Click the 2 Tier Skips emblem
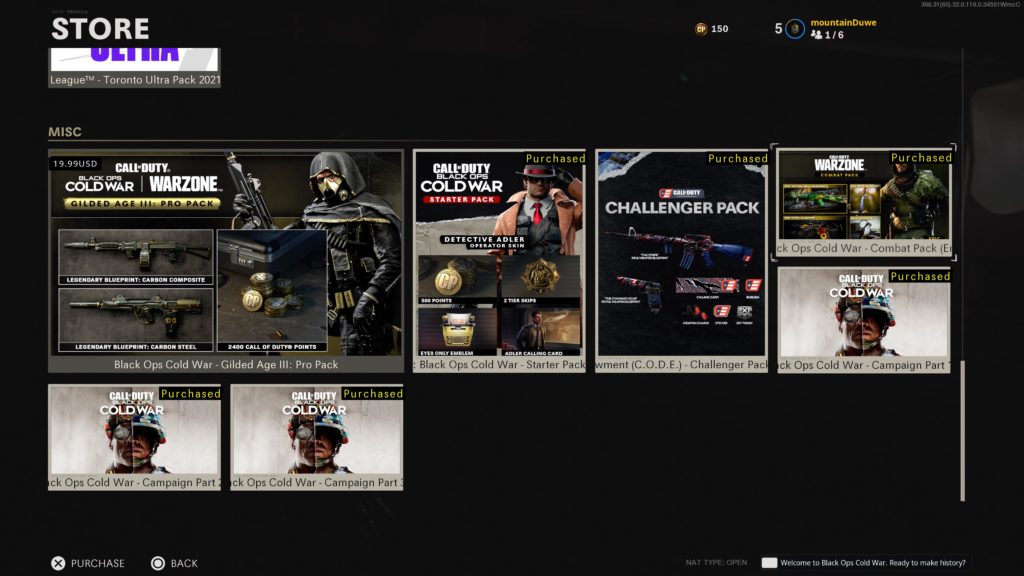The width and height of the screenshot is (1024, 576). [x=541, y=276]
